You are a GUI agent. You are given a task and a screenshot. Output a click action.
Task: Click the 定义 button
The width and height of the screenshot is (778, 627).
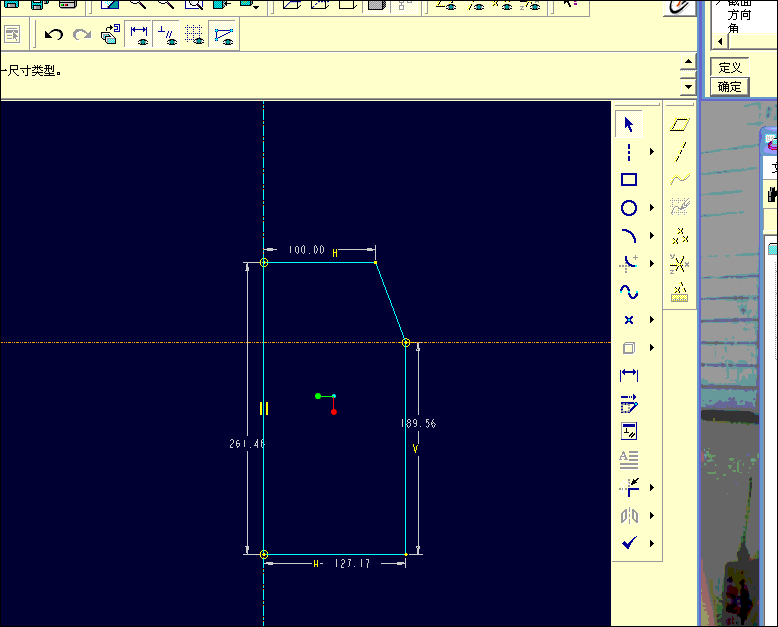(x=729, y=67)
